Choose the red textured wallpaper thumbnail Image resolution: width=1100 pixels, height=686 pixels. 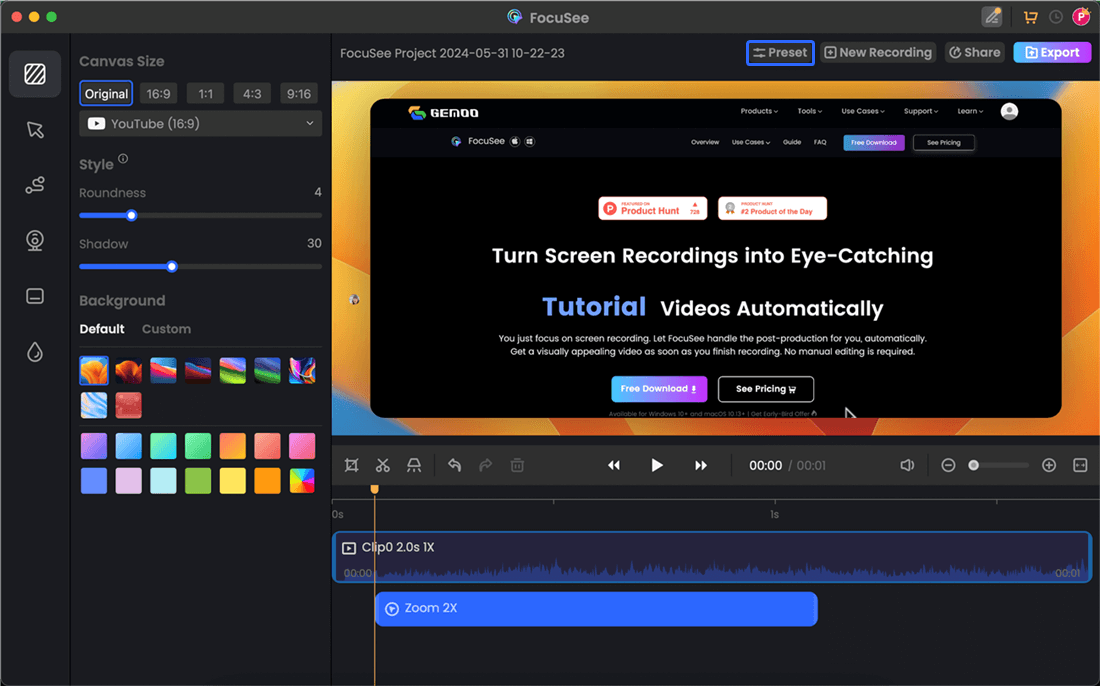128,405
